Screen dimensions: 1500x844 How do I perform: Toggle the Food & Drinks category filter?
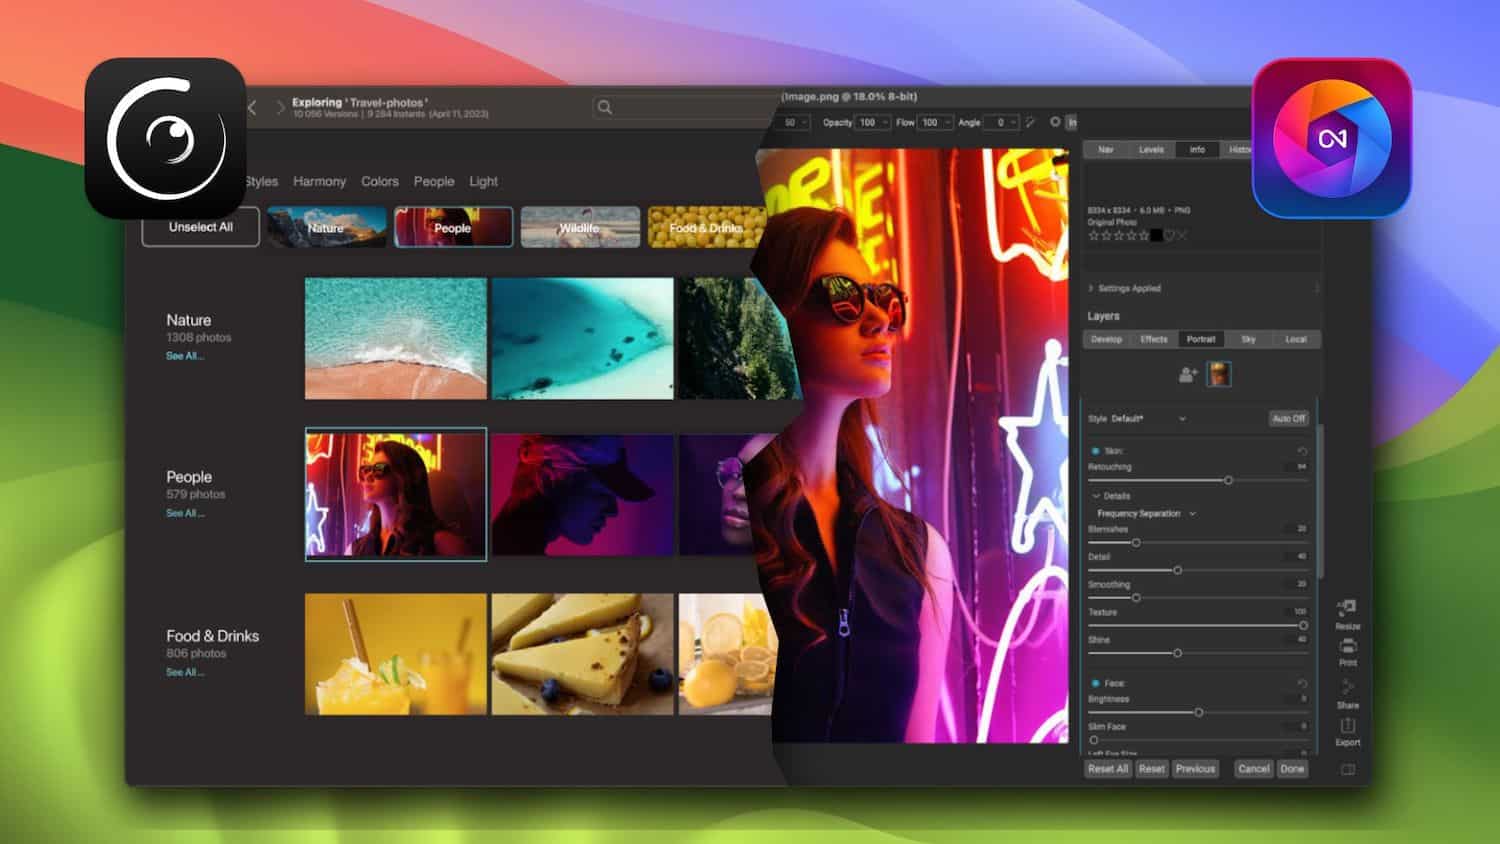(706, 227)
